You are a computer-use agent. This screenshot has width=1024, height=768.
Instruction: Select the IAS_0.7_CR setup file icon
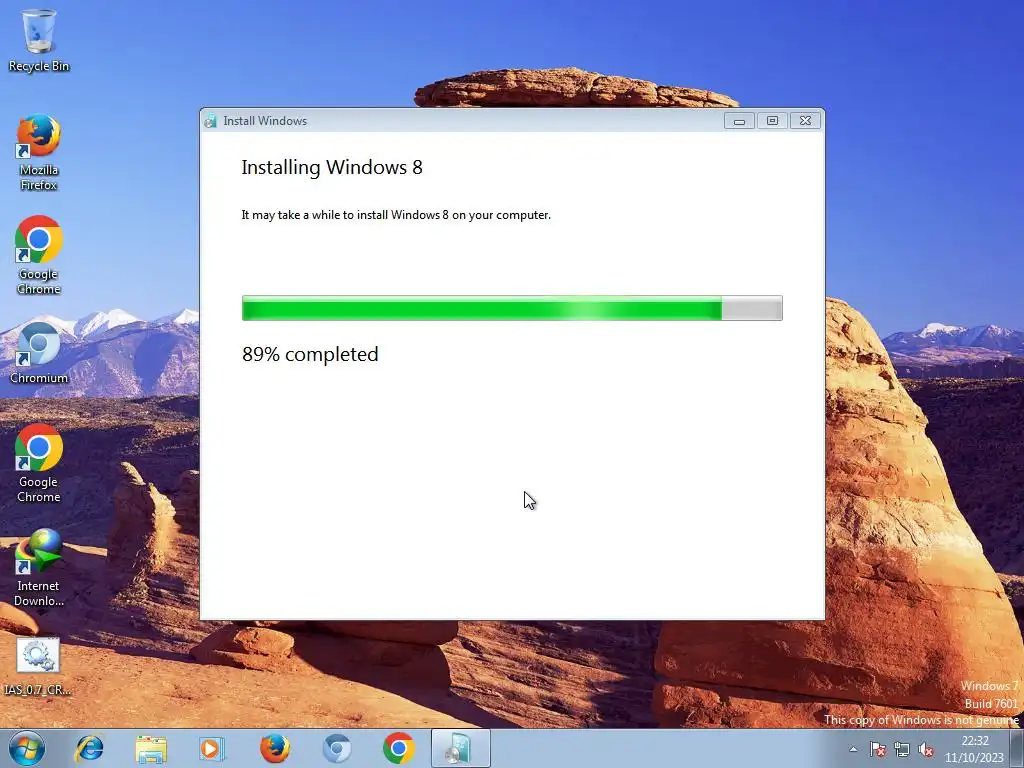38,666
